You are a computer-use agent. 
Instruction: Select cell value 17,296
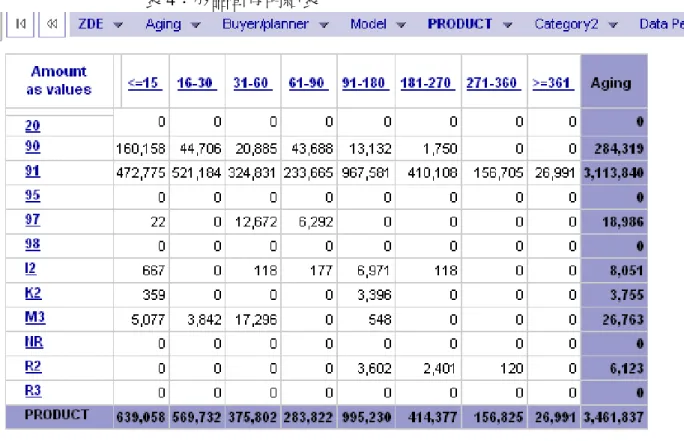click(x=256, y=320)
